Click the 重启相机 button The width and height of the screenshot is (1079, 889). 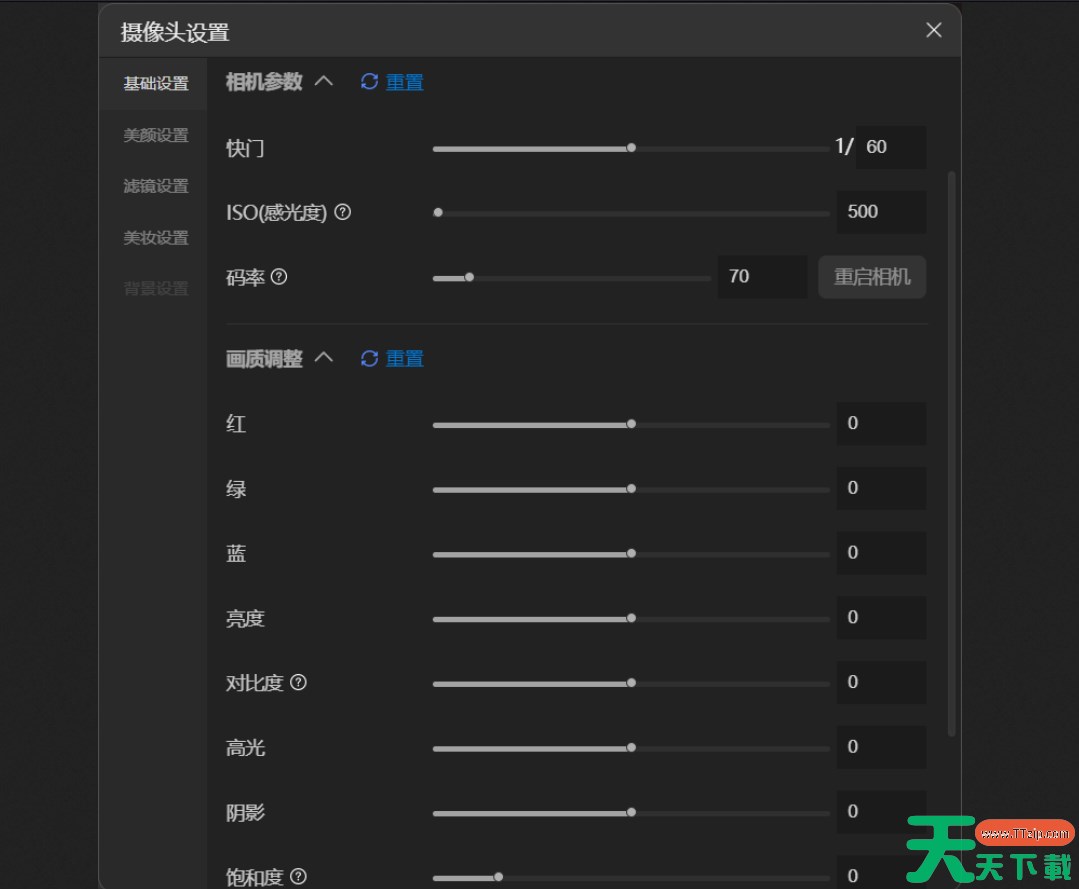tap(871, 277)
